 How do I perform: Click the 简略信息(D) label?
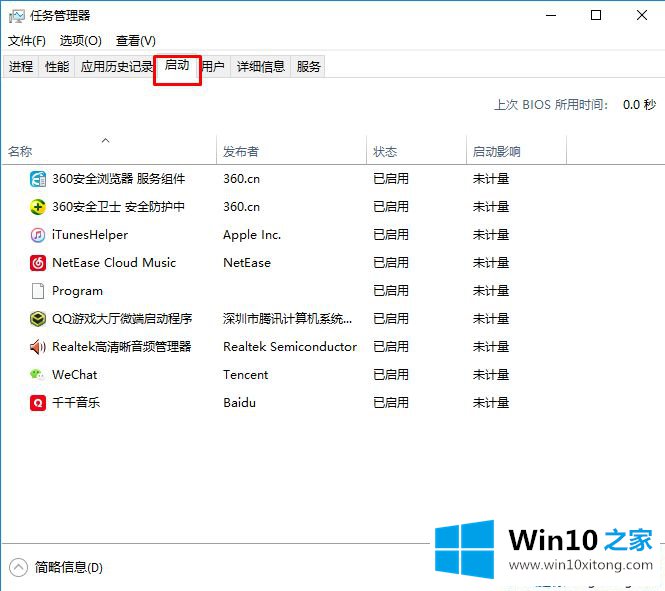69,567
